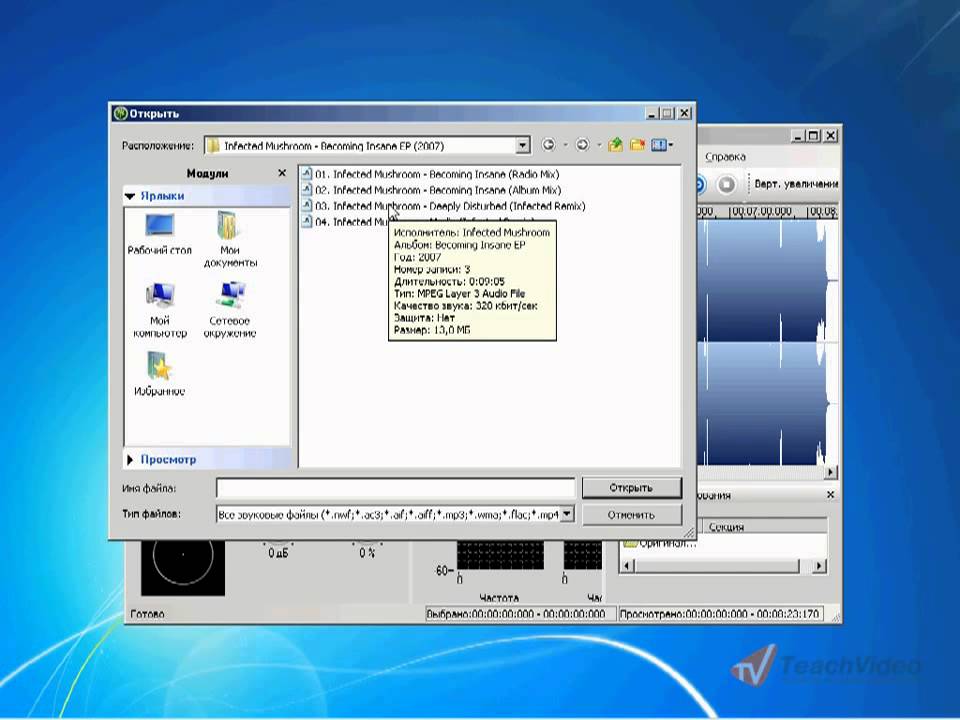This screenshot has width=960, height=720.
Task: Click the Просмотрено status bar field
Action: point(721,613)
